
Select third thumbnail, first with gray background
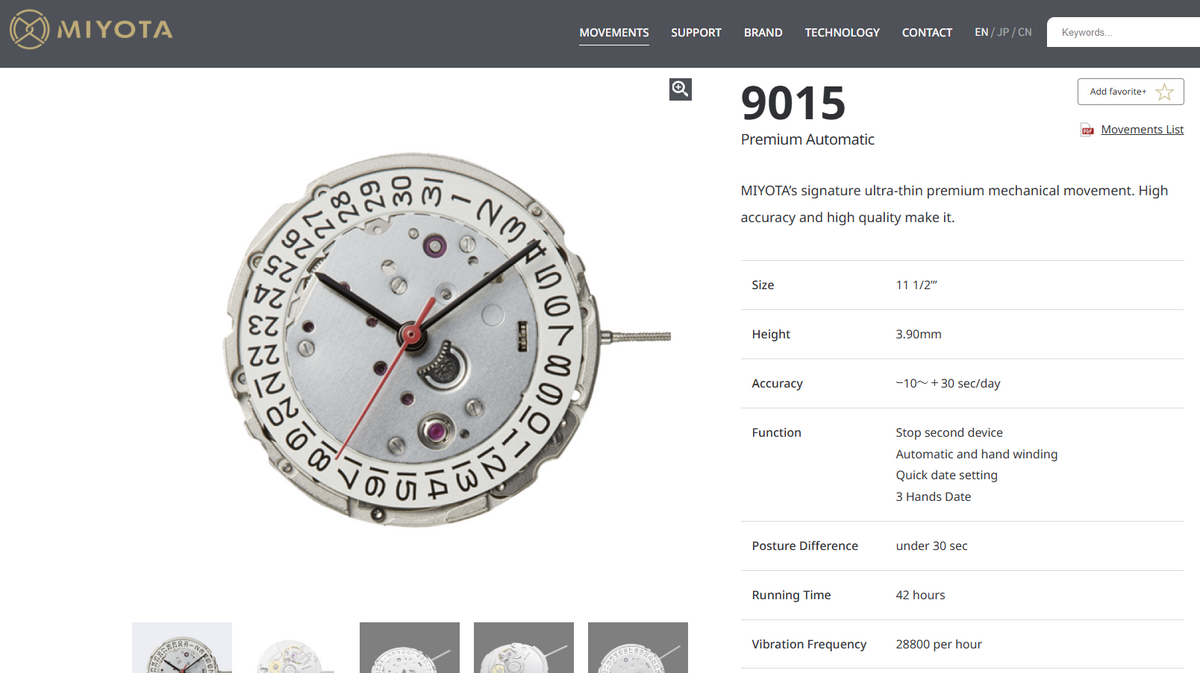pyautogui.click(x=410, y=648)
